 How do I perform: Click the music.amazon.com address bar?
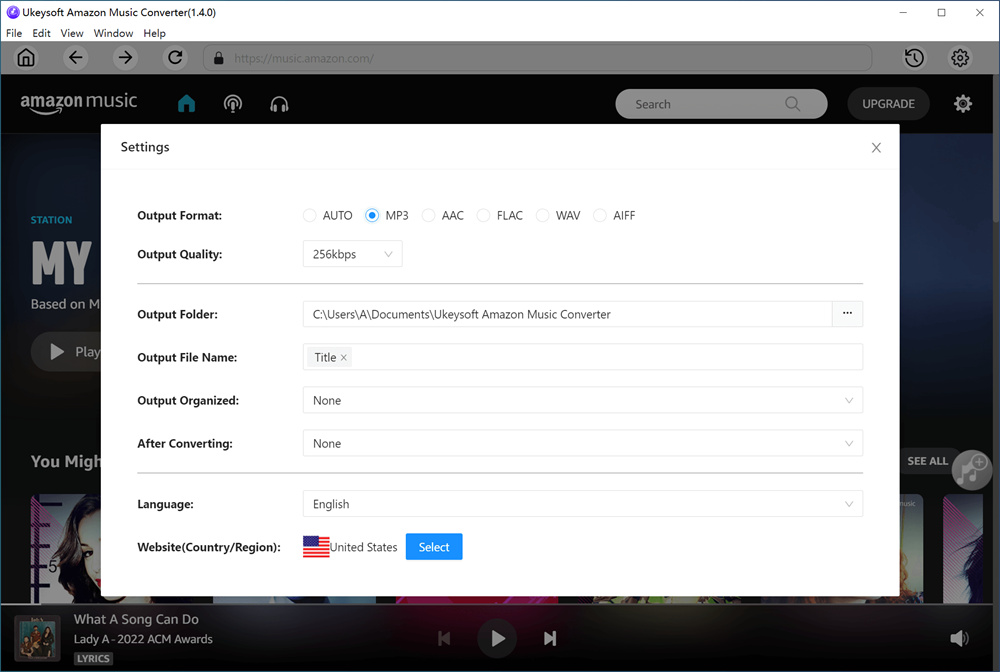click(x=537, y=58)
